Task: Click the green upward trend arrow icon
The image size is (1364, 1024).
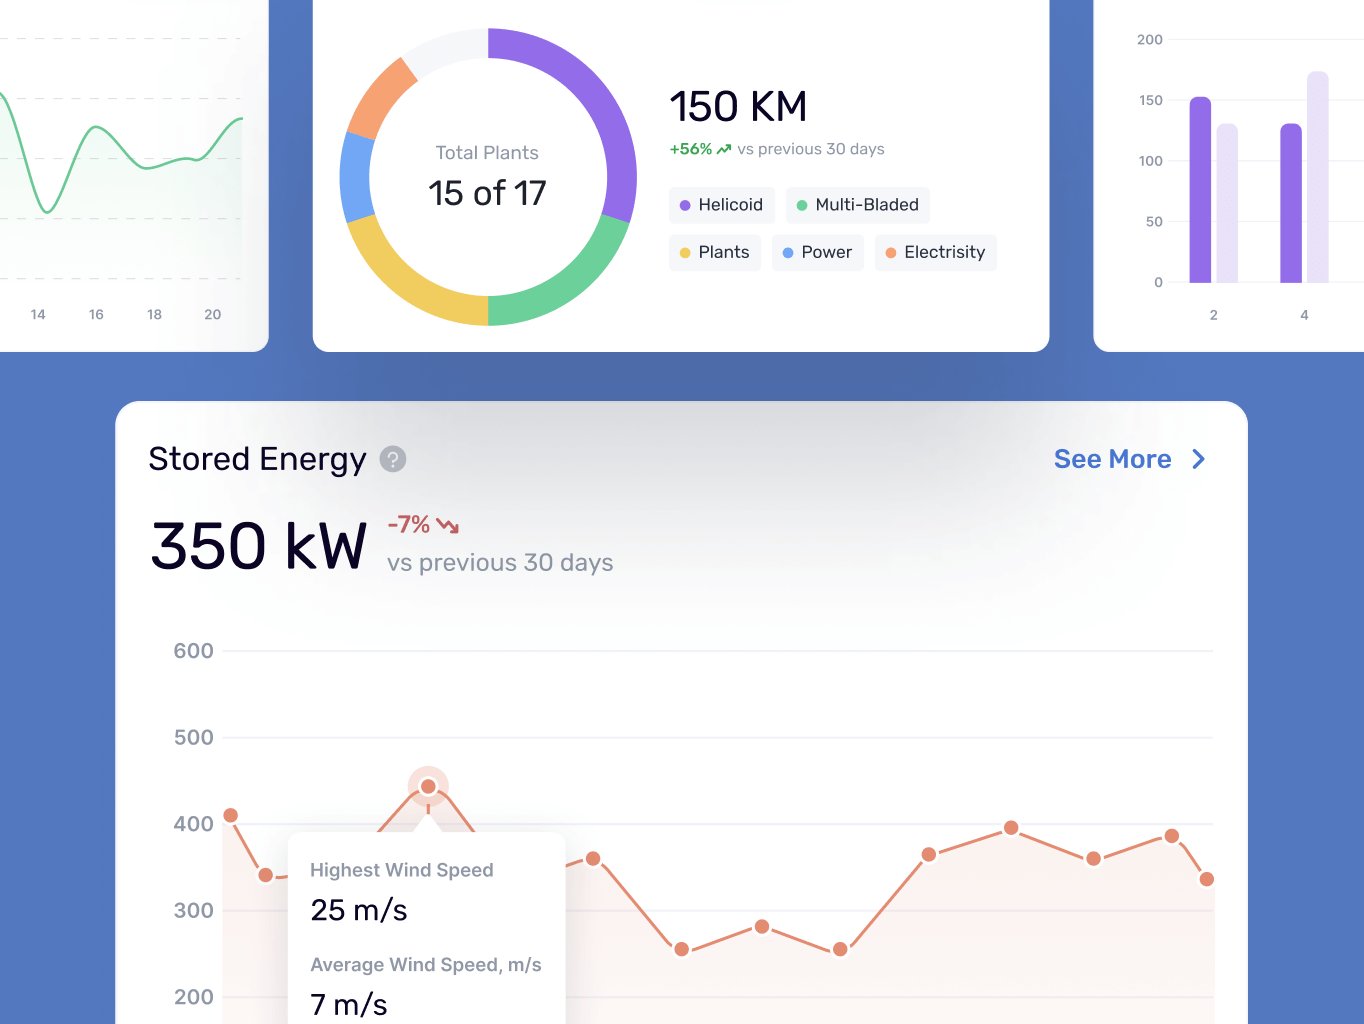Action: 724,149
